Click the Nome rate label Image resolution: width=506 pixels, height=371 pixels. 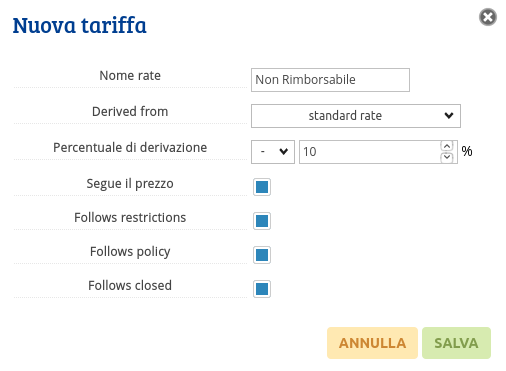[x=130, y=76]
